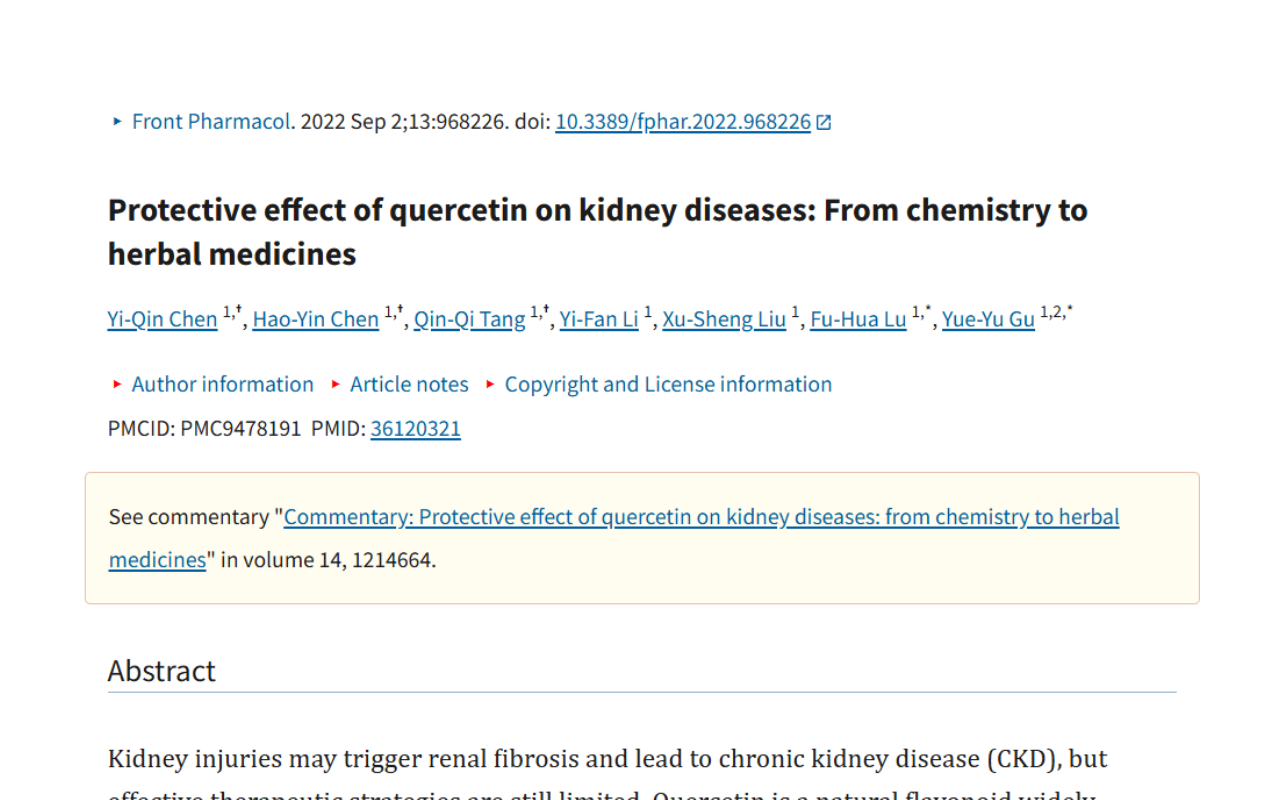Click the arrow icon before Front Pharmacol
Screen dimensions: 1280x800
point(116,121)
